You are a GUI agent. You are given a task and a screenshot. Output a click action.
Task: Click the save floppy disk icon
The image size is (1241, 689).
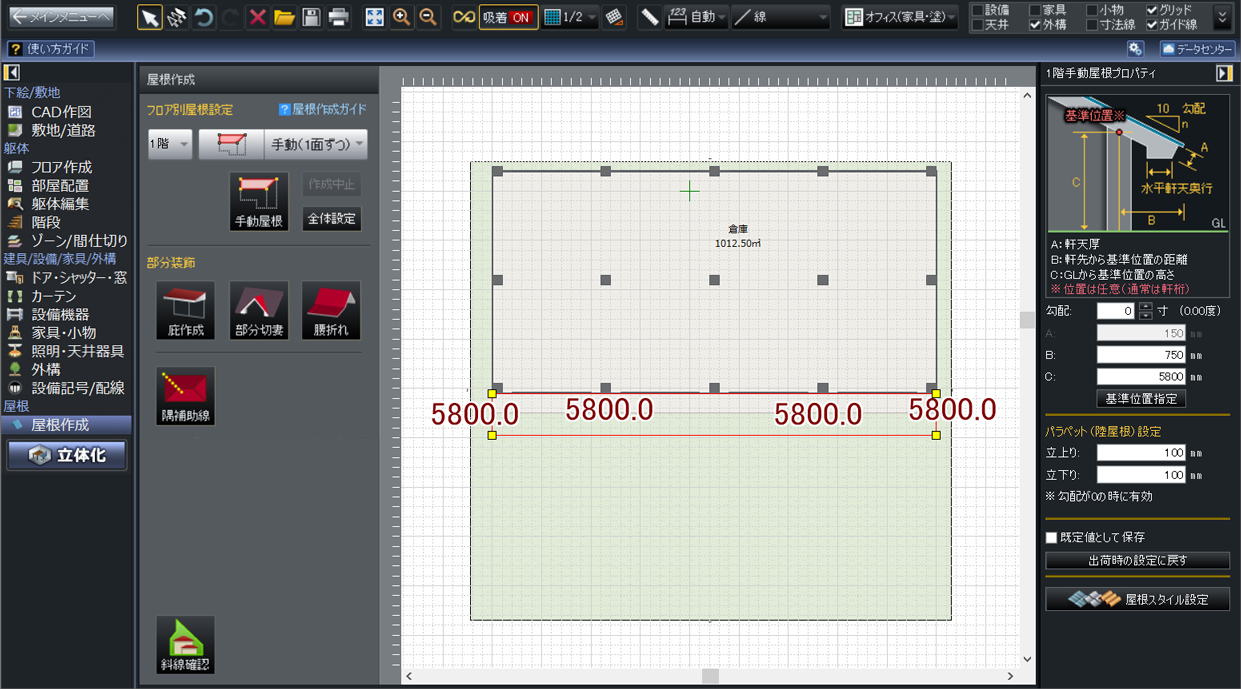coord(311,17)
